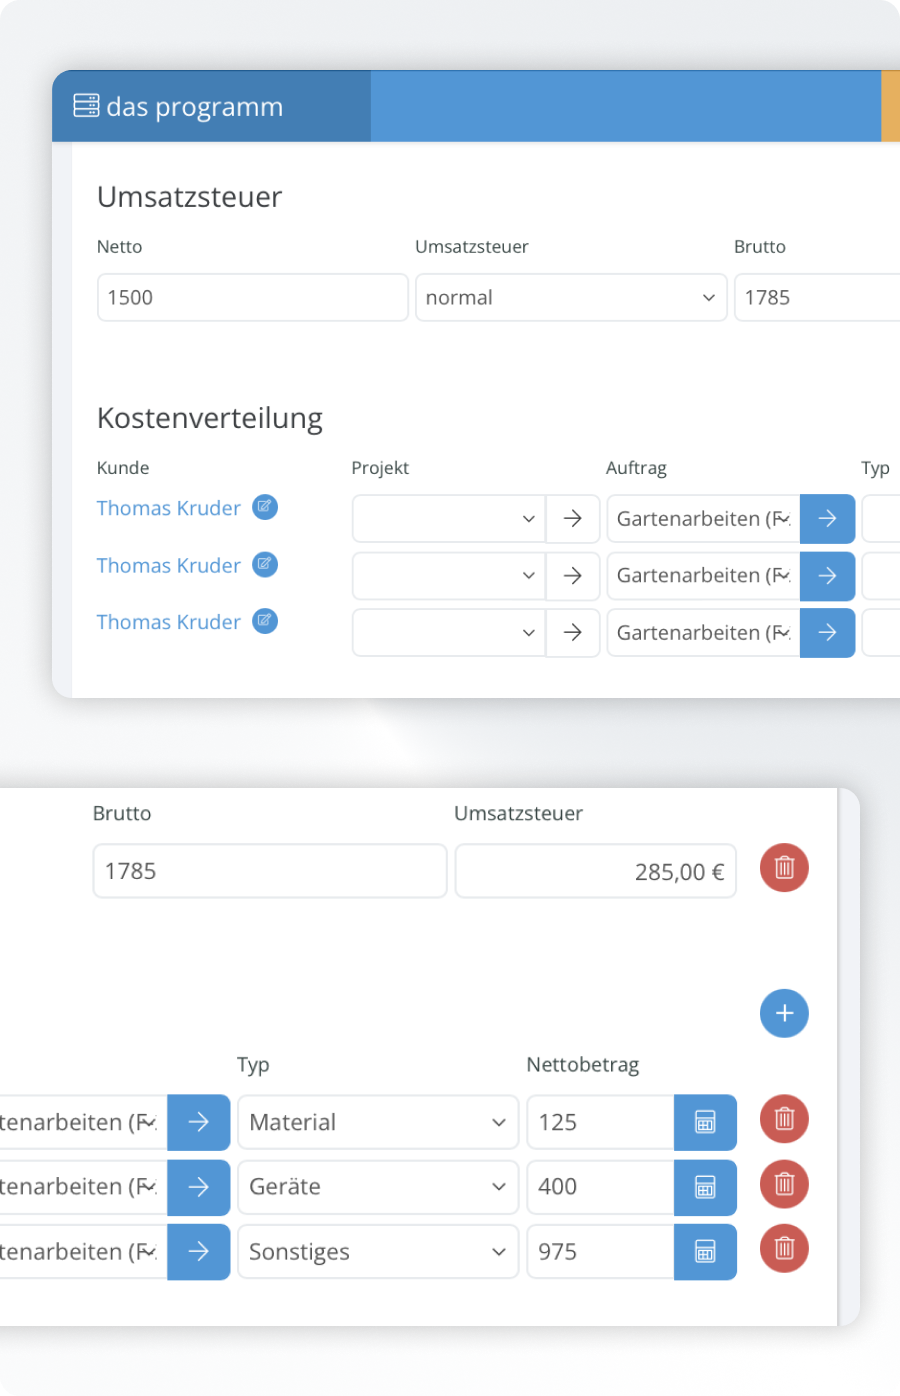Click blue arrow left of Material dropdown
The image size is (900, 1396).
[199, 1122]
